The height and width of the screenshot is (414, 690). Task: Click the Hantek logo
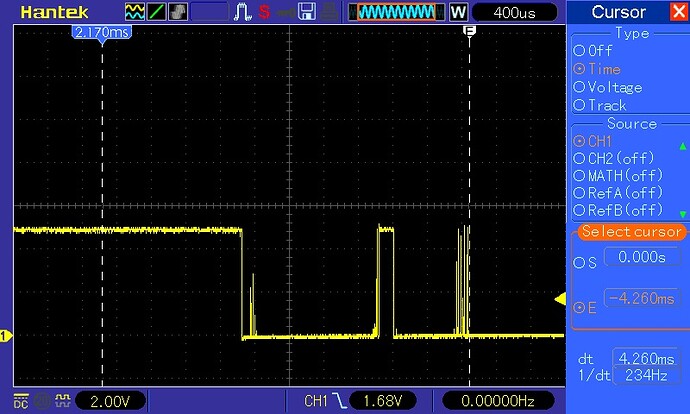(x=54, y=12)
